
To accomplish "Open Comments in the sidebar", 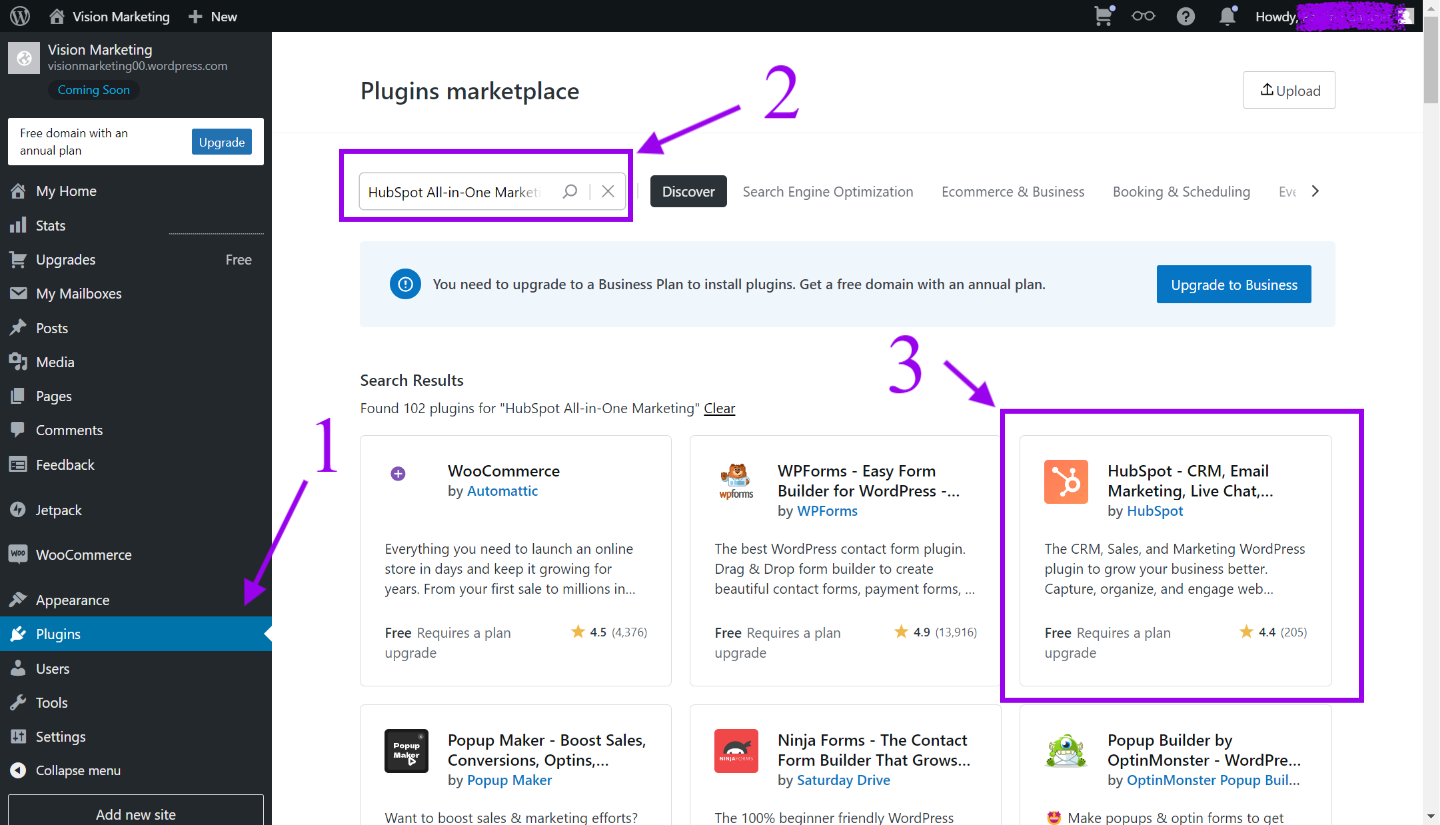I will tap(136, 430).
